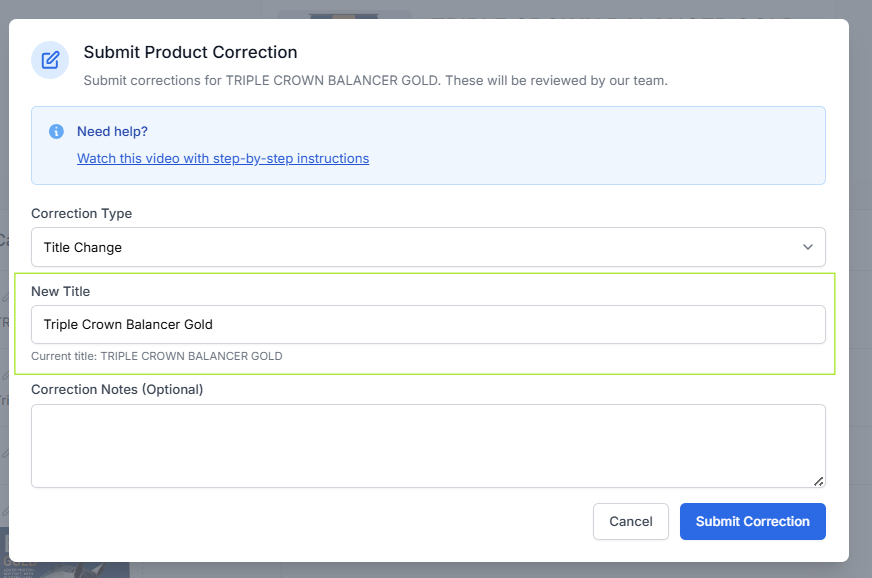The image size is (872, 578).
Task: Click the dialog subtitle about team review
Action: [375, 80]
